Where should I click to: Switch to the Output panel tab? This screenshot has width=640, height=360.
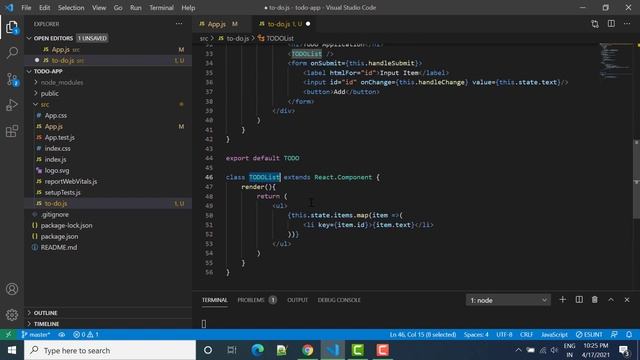298,300
